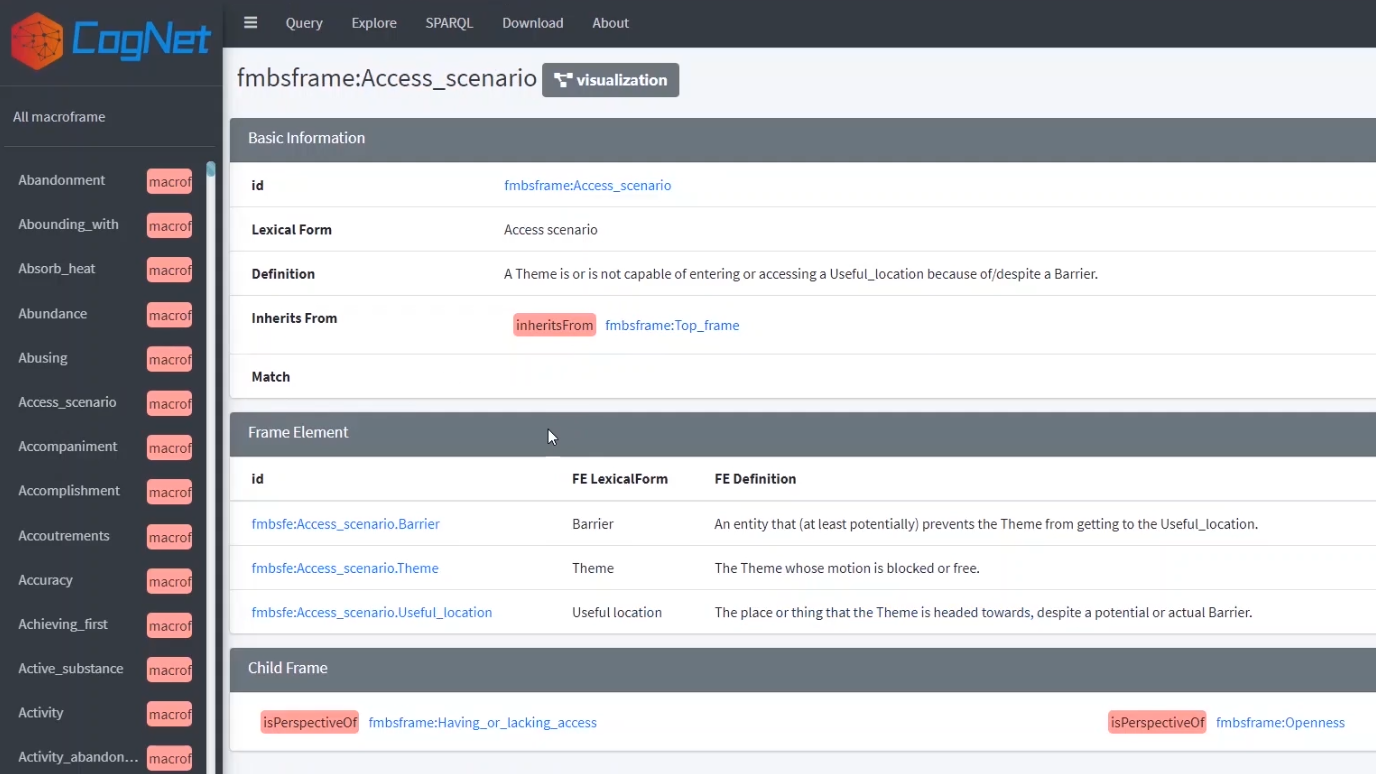Viewport: 1376px width, 774px height.
Task: Select Accomplishment in the sidebar
Action: pyautogui.click(x=69, y=491)
